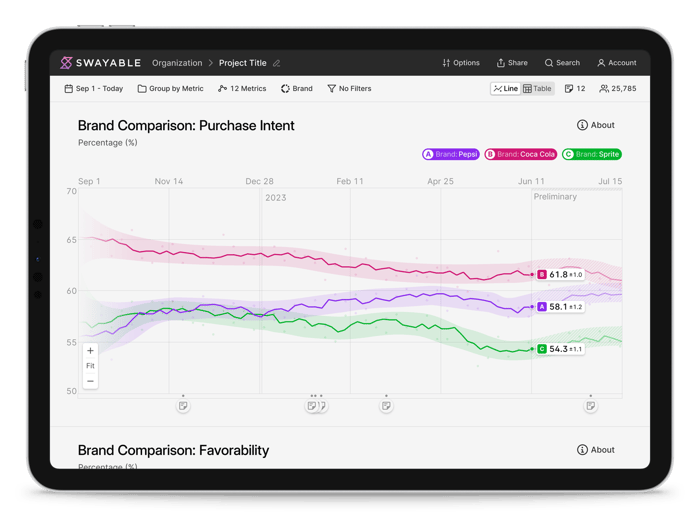The image size is (700, 519).
Task: Click the 2023 year label
Action: click(275, 198)
